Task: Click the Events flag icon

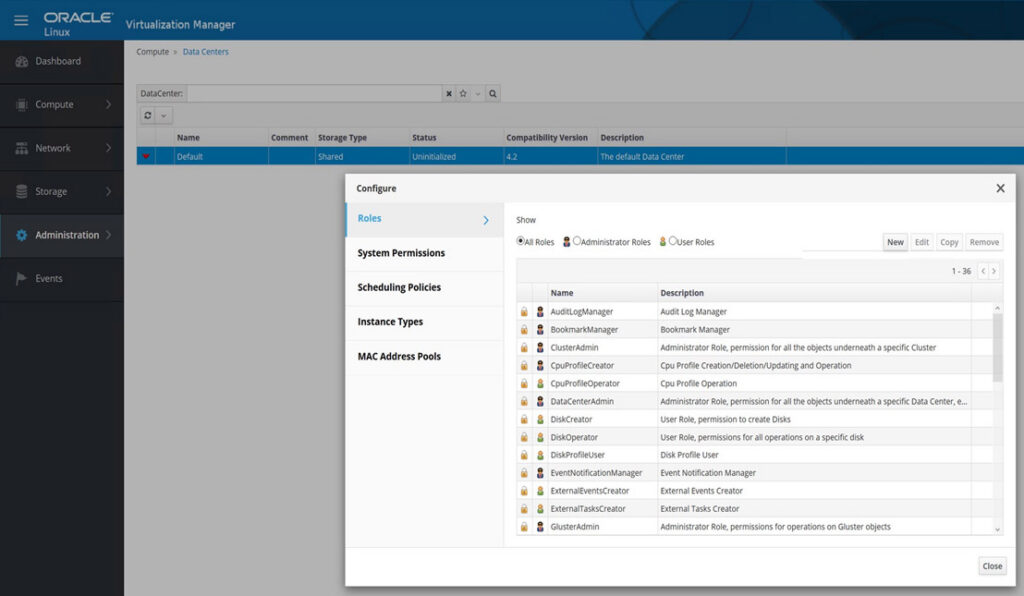Action: (22, 279)
